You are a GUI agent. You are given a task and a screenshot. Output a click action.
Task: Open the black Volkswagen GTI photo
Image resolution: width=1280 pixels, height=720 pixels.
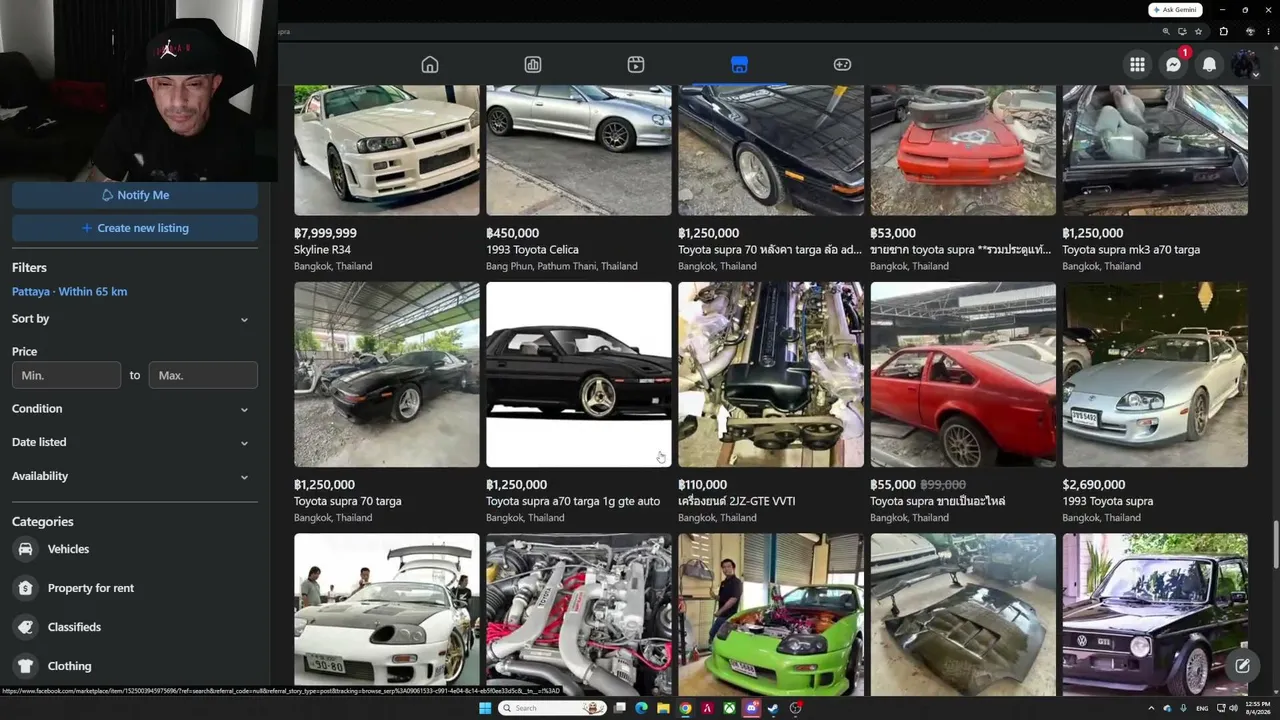pyautogui.click(x=1155, y=615)
